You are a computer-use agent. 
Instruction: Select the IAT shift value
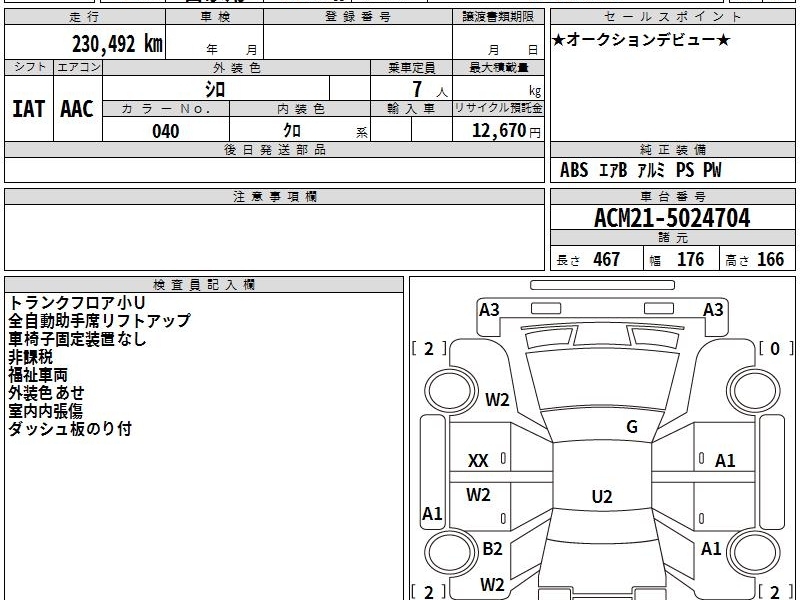click(29, 109)
